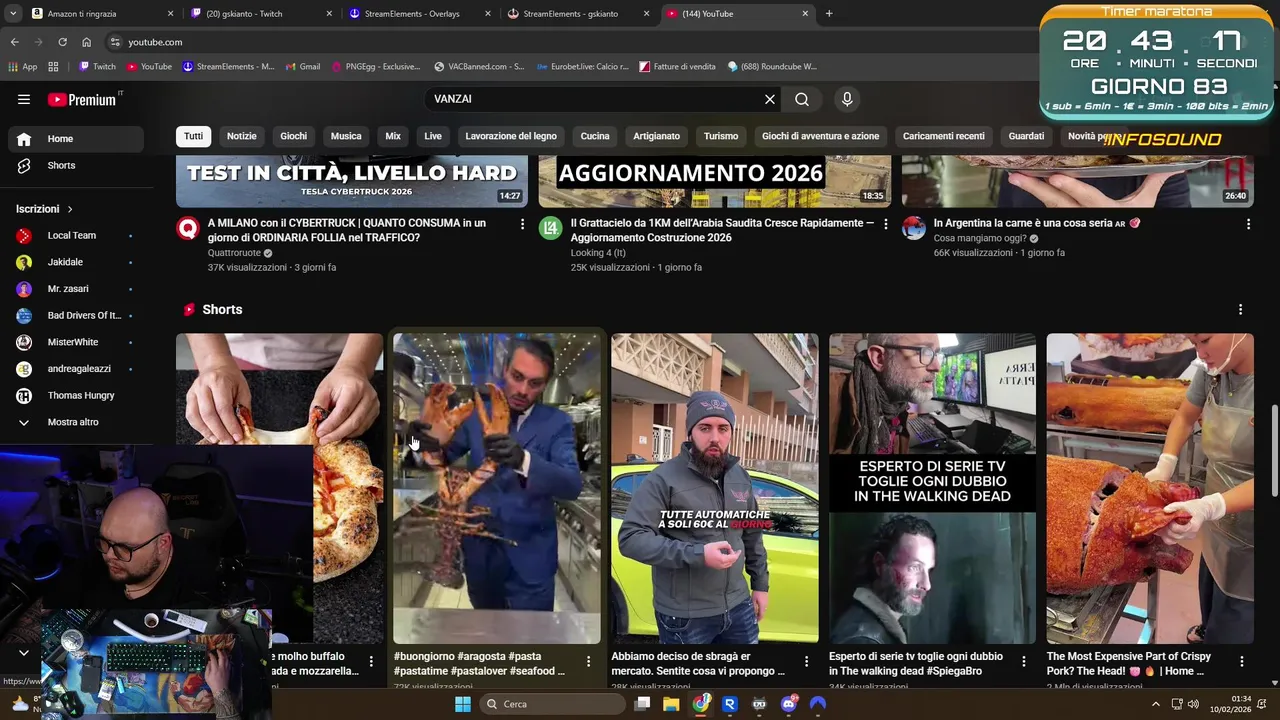
Task: Open the Tutte automatiche yellow car short
Action: 715,489
